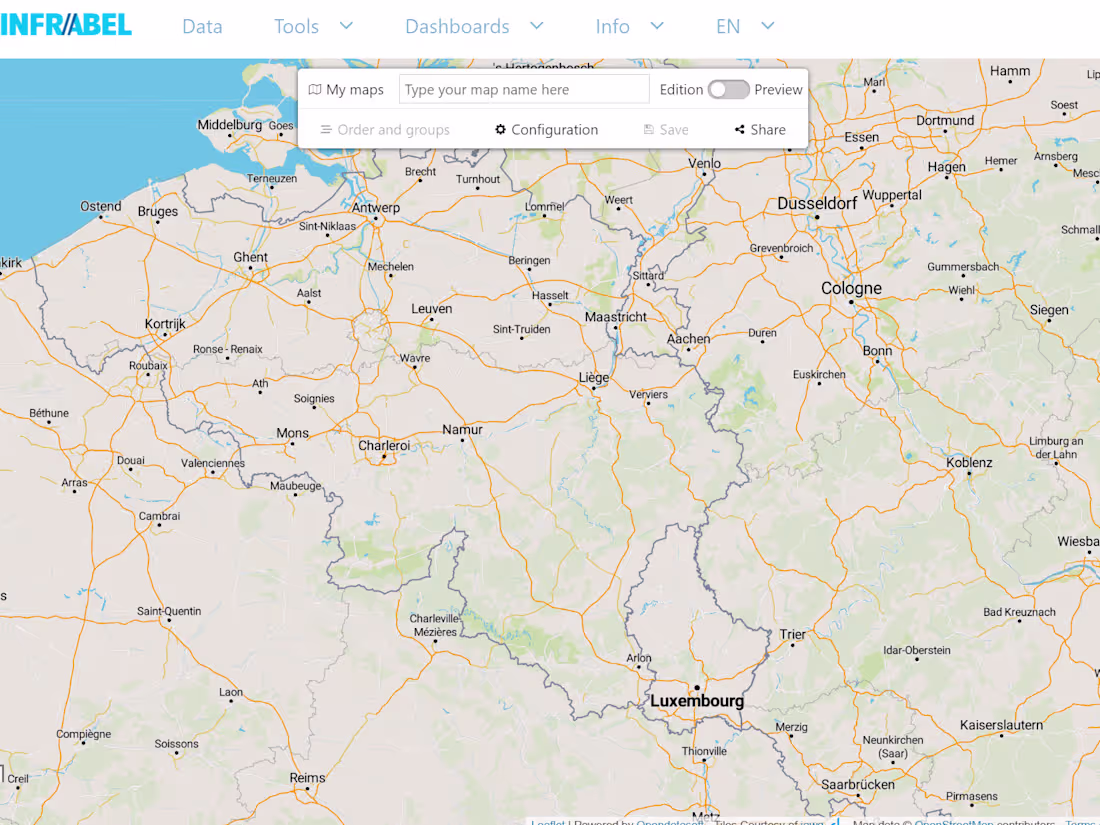This screenshot has height=825, width=1100.
Task: Expand the Dashboards dropdown chevron
Action: (536, 26)
